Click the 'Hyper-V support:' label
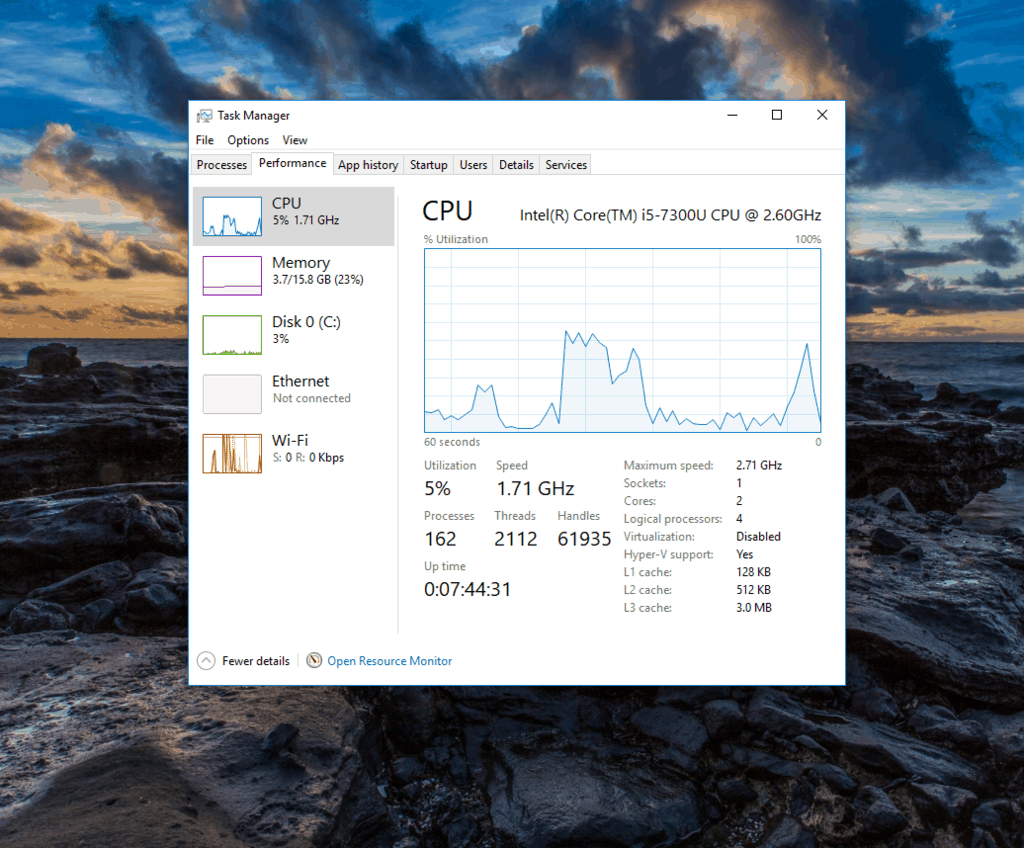1024x848 pixels. pyautogui.click(x=668, y=555)
